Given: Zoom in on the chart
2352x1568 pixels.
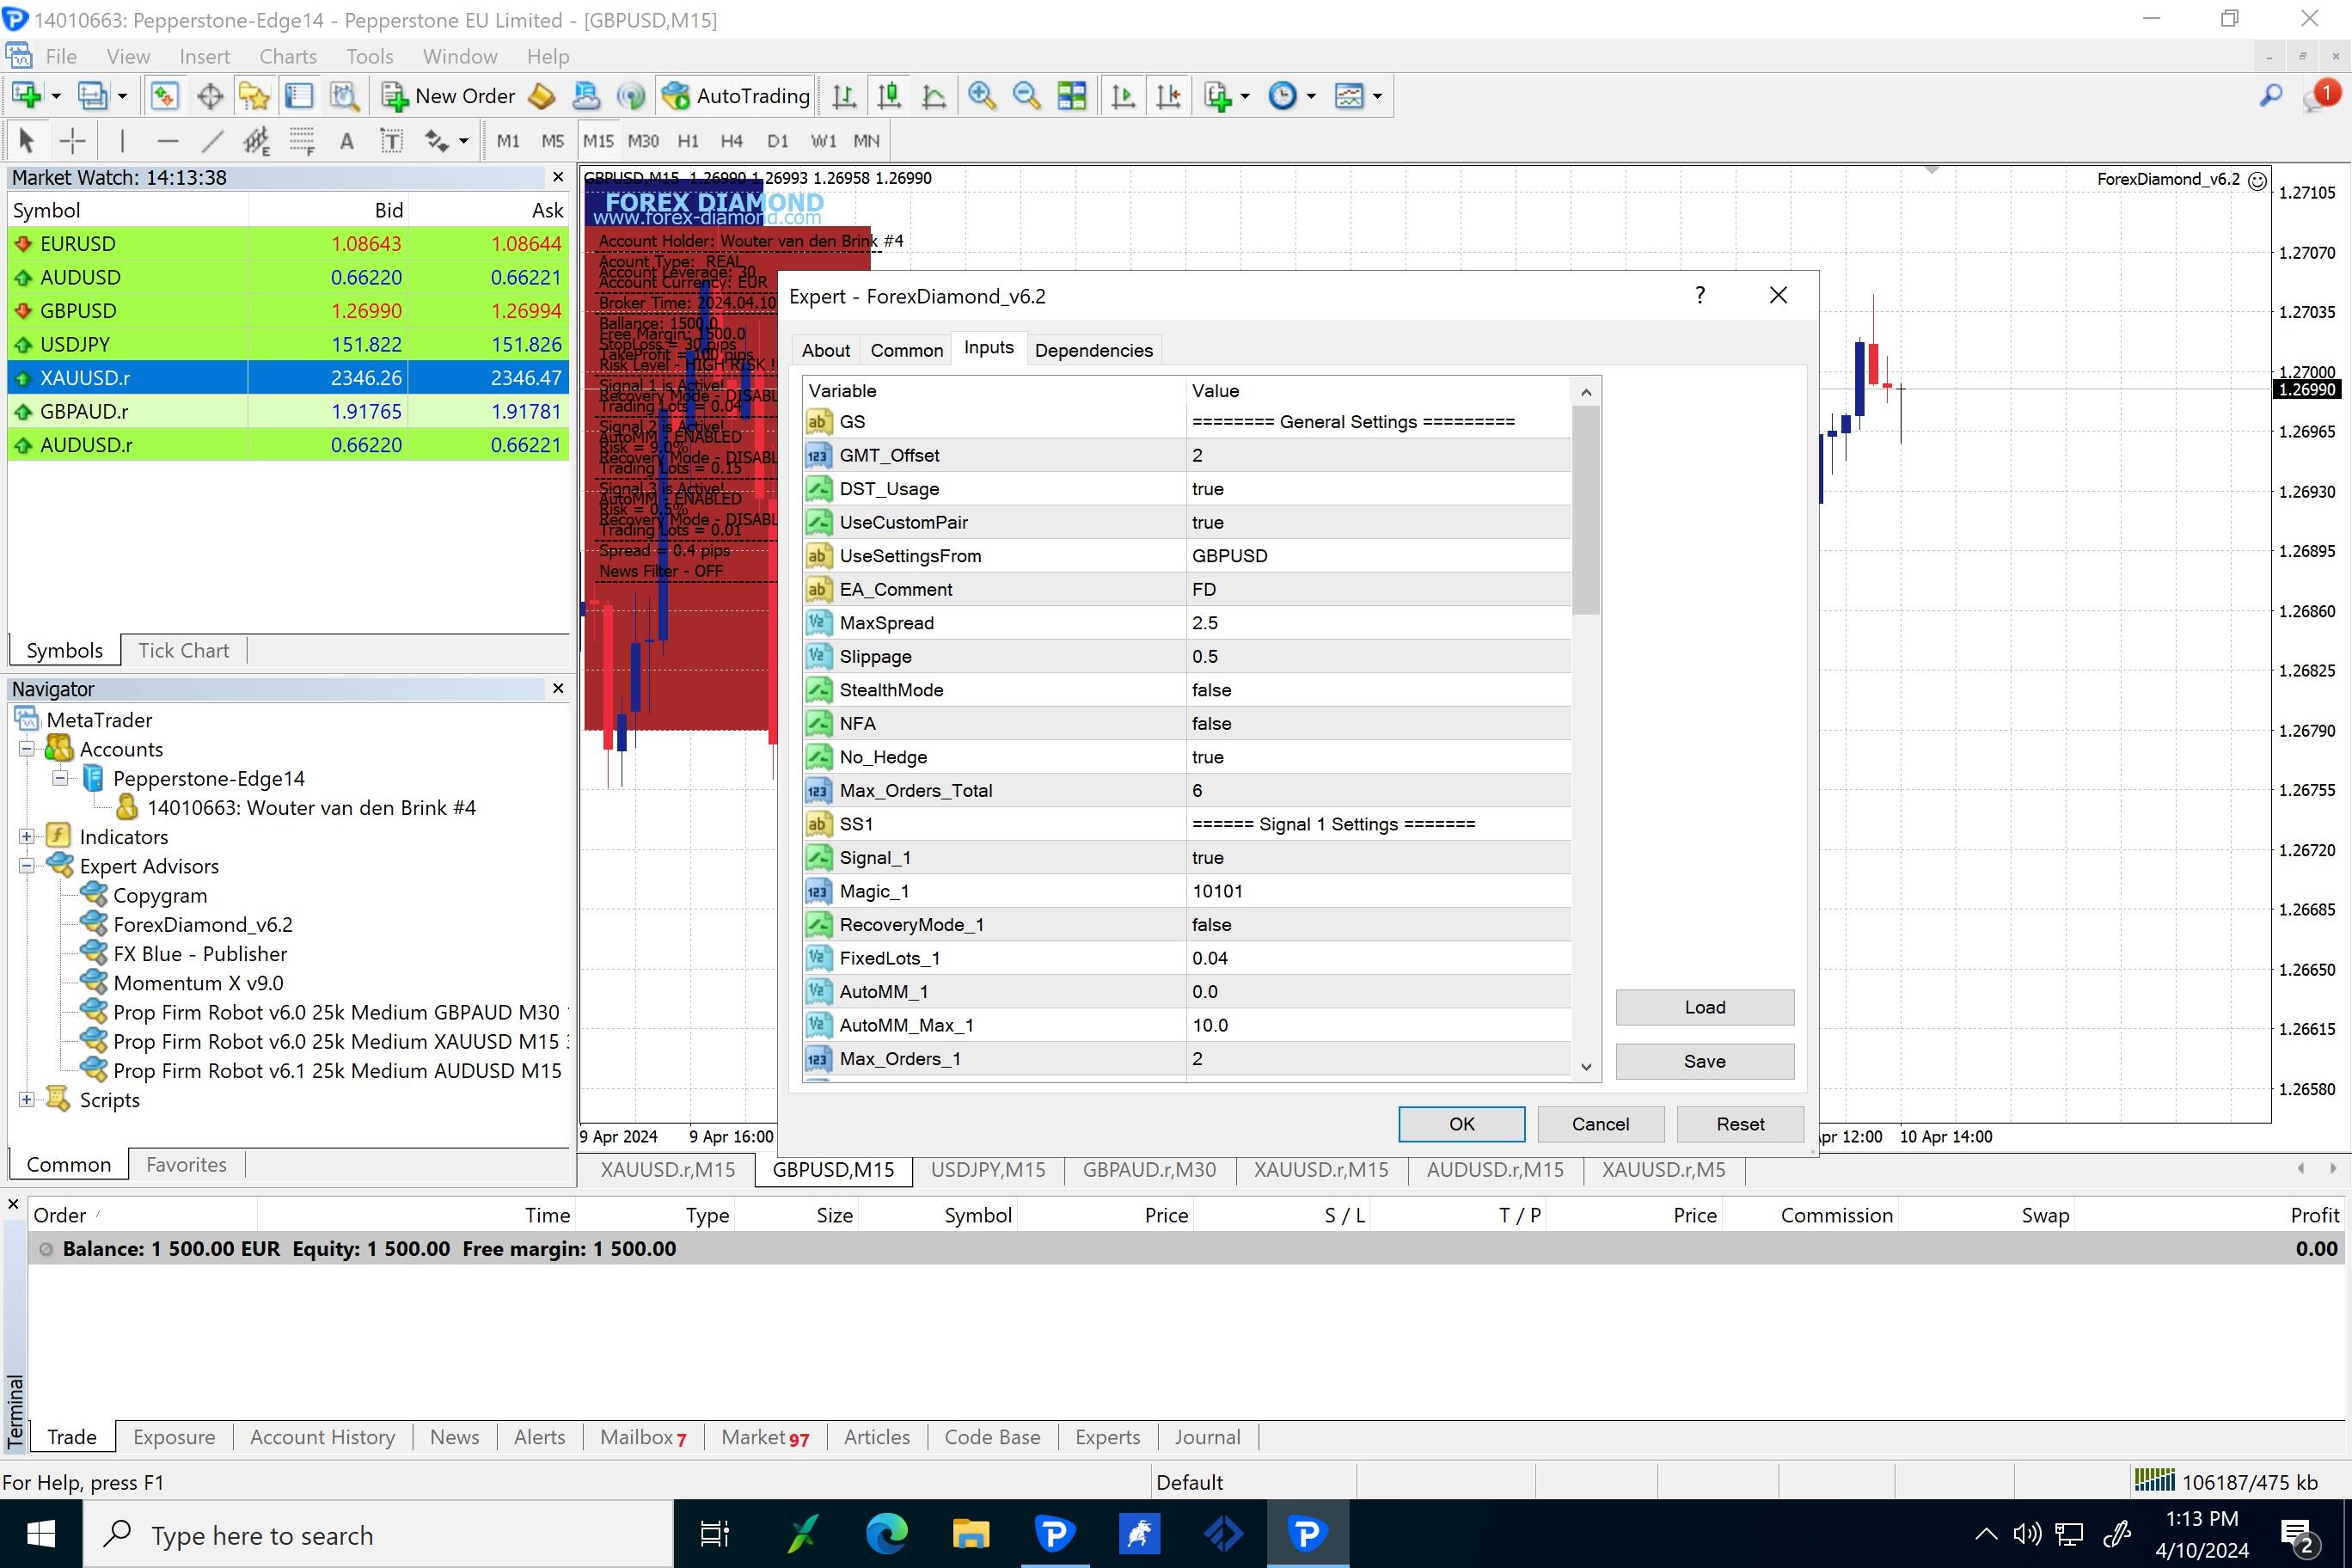Looking at the screenshot, I should 982,96.
